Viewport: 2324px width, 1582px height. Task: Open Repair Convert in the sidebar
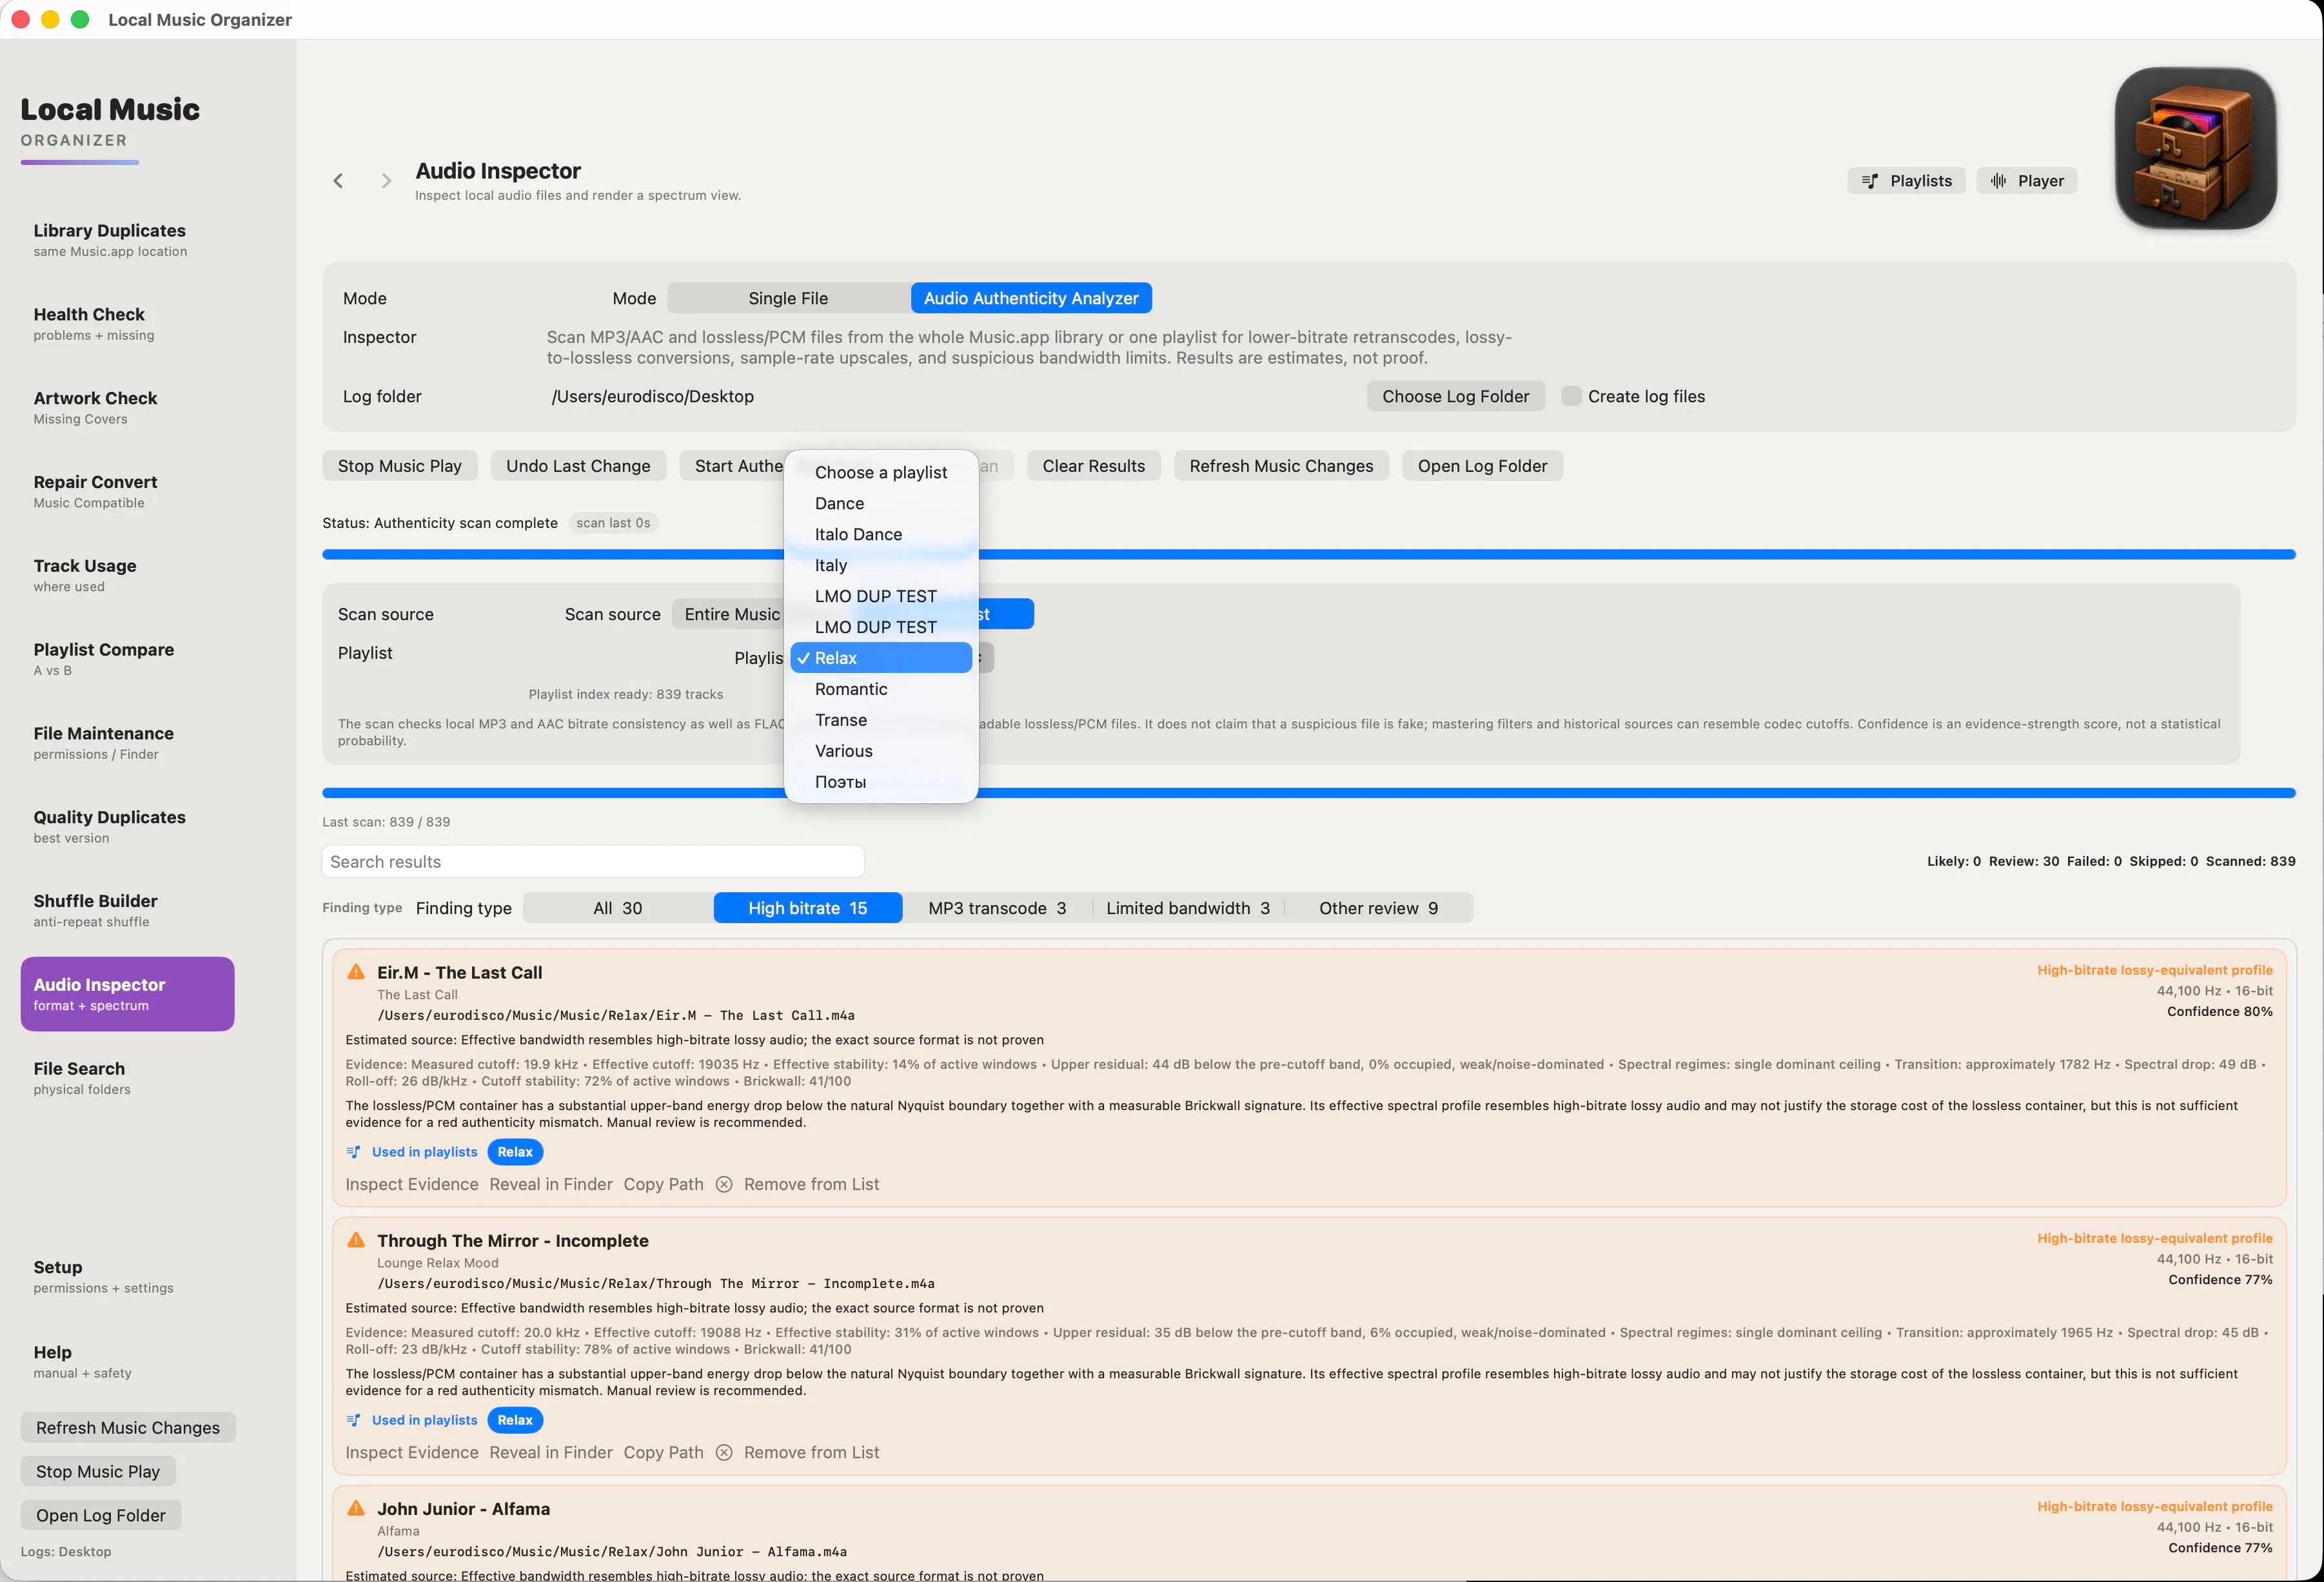(x=127, y=492)
